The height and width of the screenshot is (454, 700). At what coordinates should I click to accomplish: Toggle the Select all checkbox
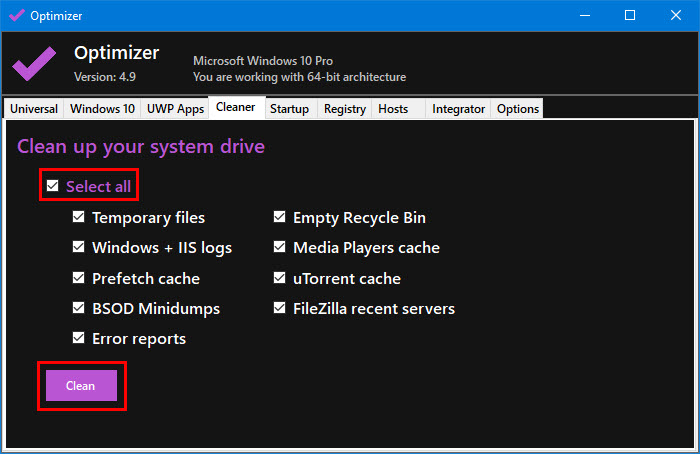coord(53,186)
